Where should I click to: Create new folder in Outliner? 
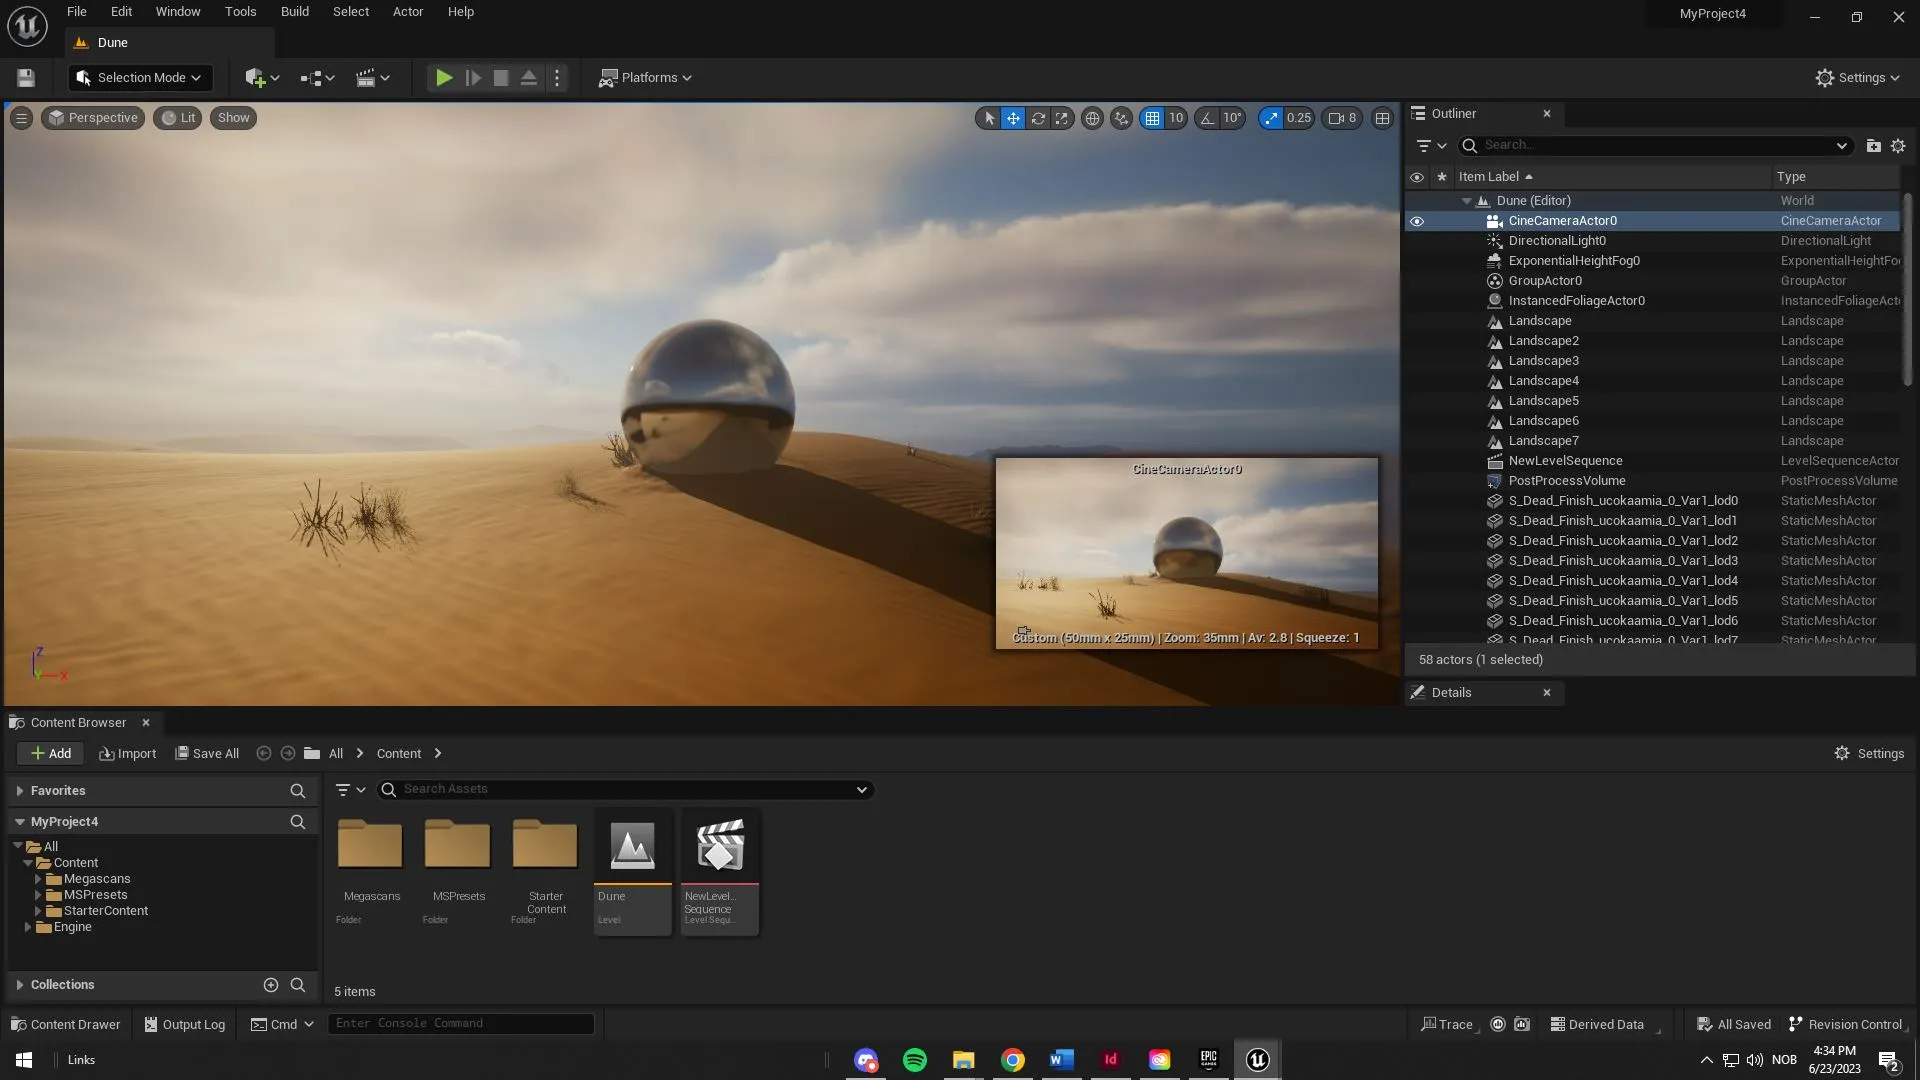[1874, 146]
